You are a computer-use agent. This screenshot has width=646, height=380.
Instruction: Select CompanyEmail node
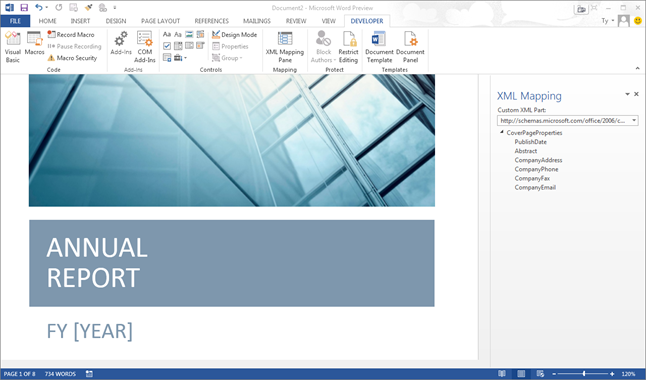point(535,187)
